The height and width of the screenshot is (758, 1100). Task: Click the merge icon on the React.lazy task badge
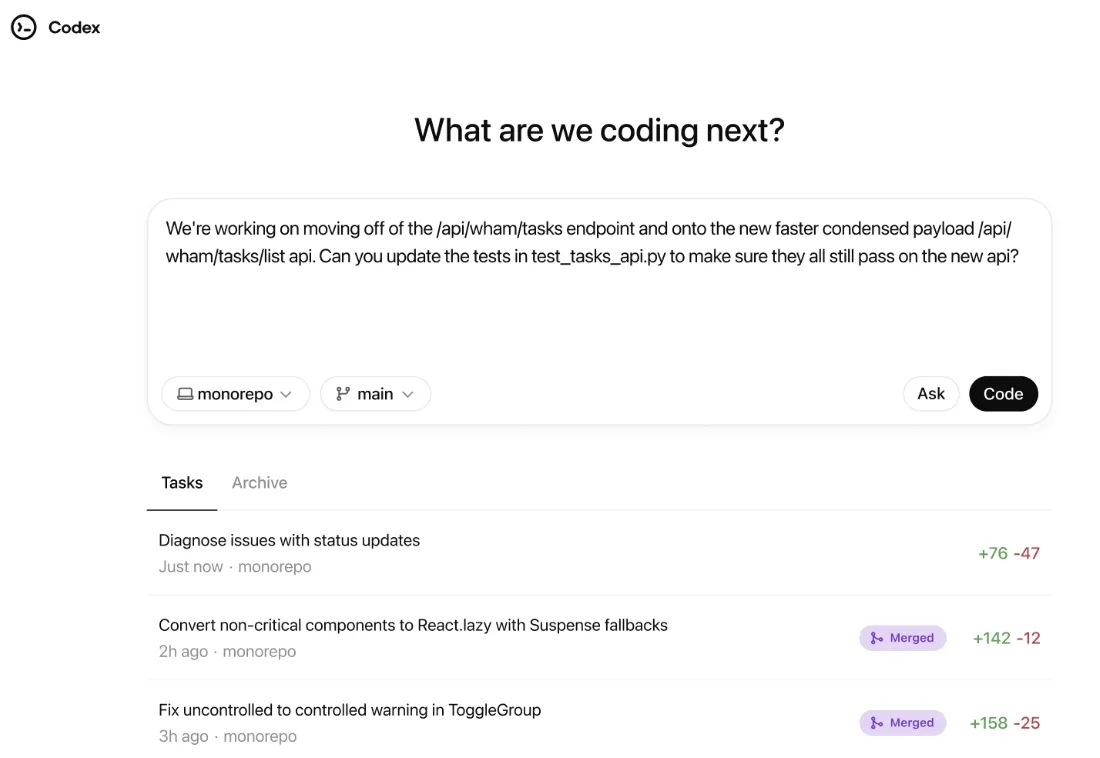[875, 637]
